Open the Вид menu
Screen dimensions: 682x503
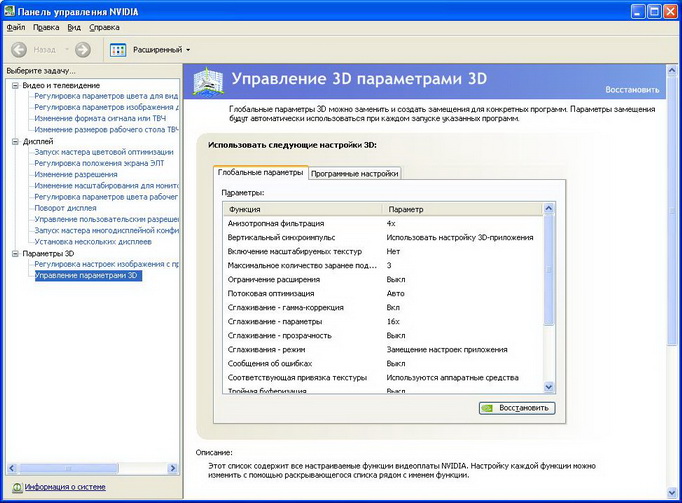click(74, 27)
